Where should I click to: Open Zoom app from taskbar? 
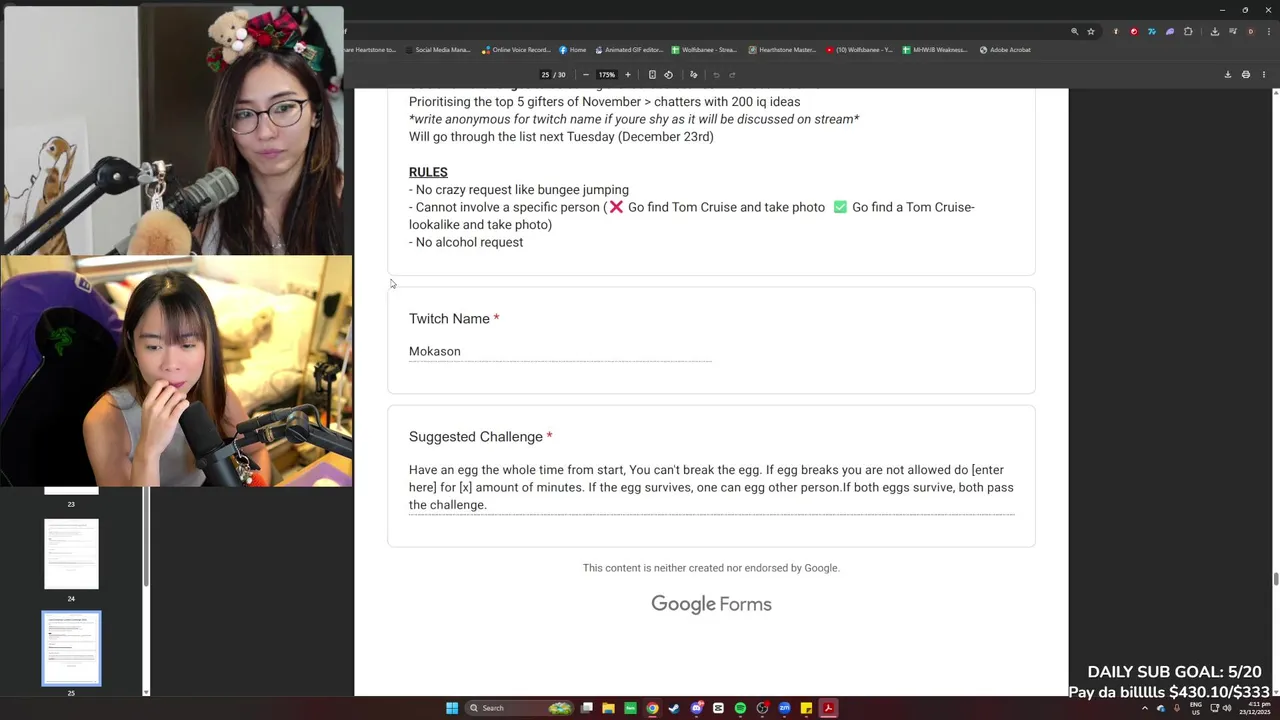[x=784, y=708]
